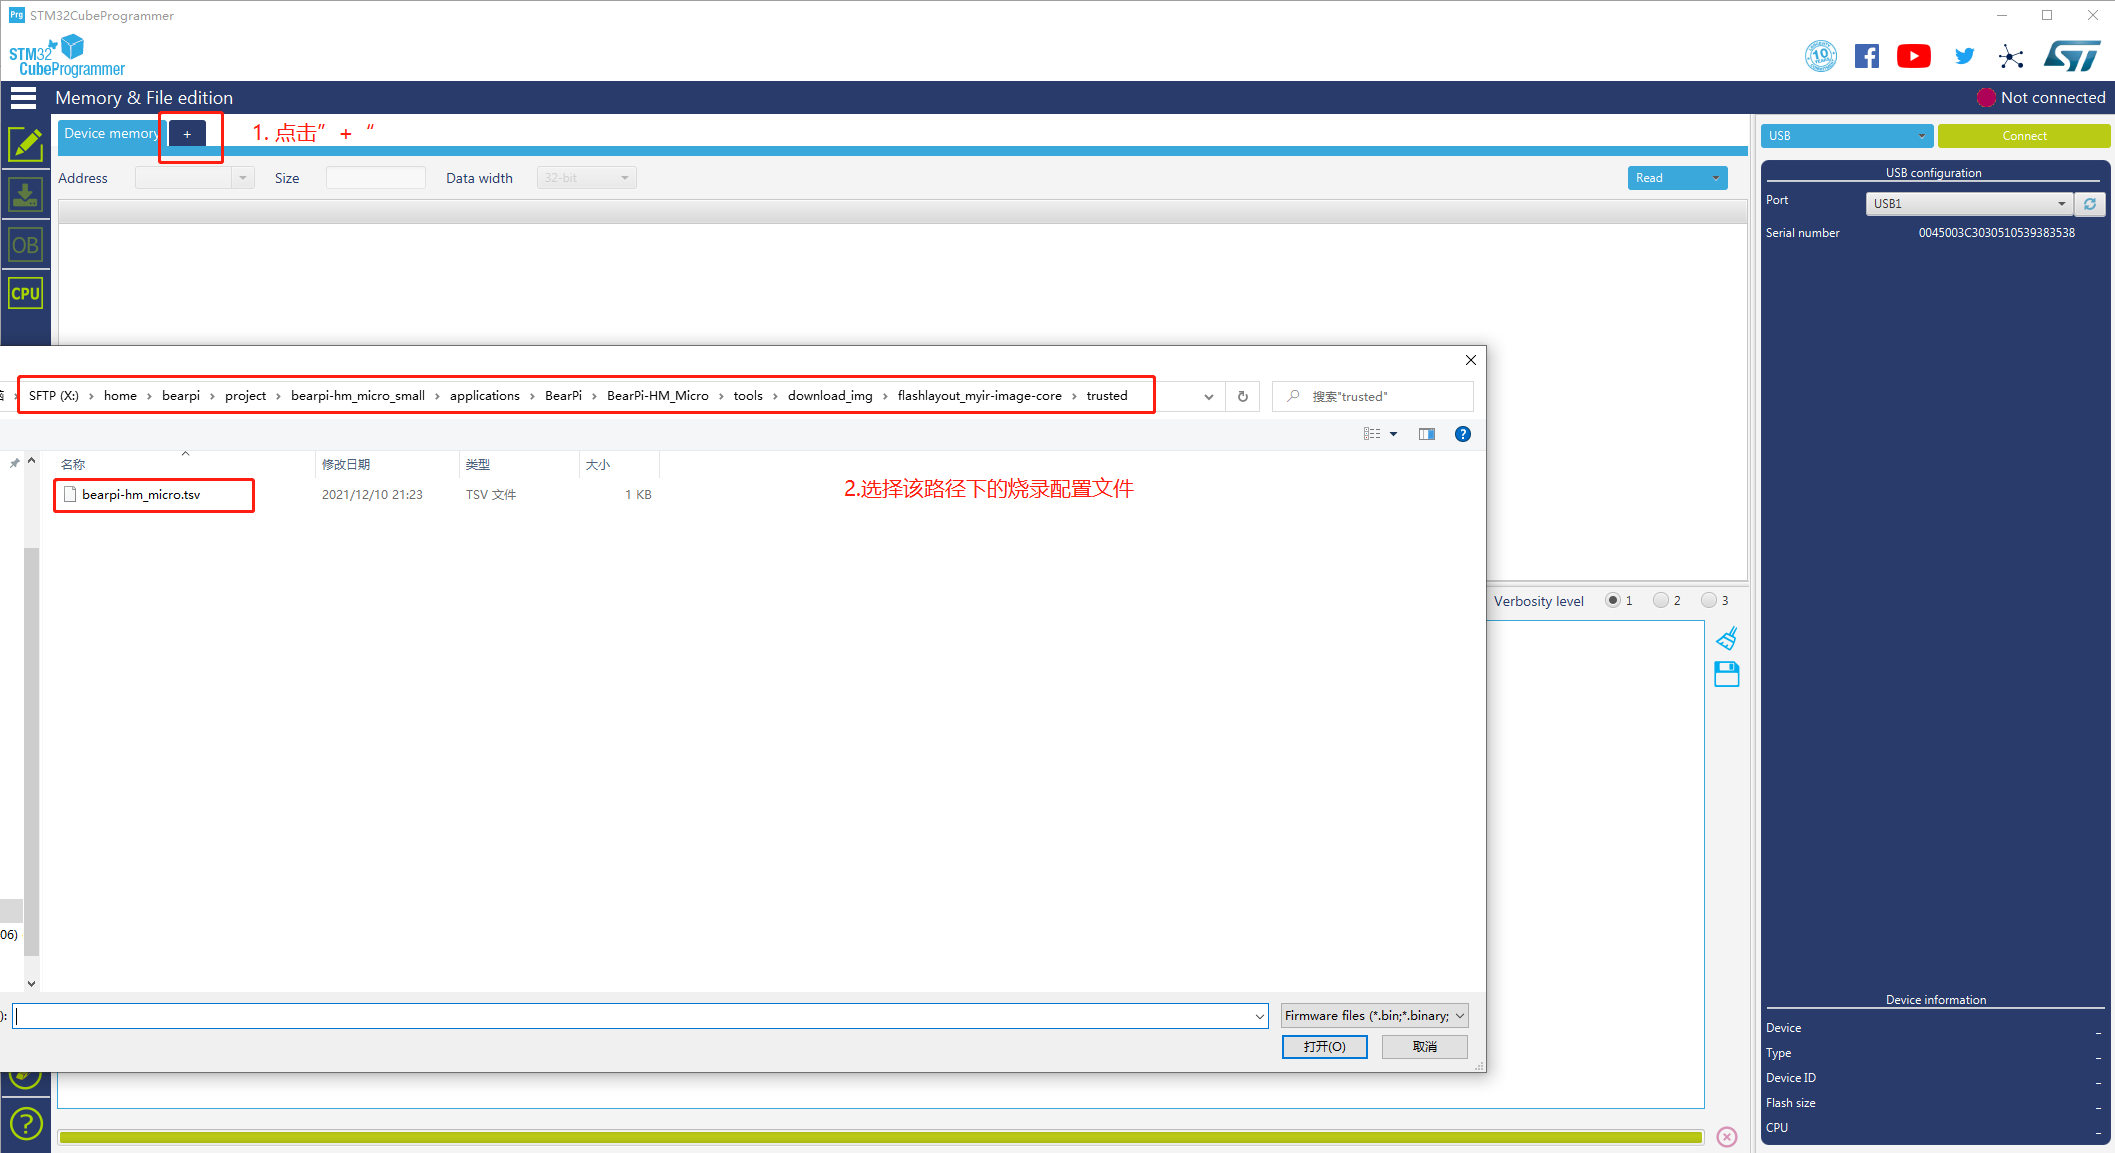Click the 打开(O) open button
This screenshot has width=2115, height=1153.
click(1324, 1046)
